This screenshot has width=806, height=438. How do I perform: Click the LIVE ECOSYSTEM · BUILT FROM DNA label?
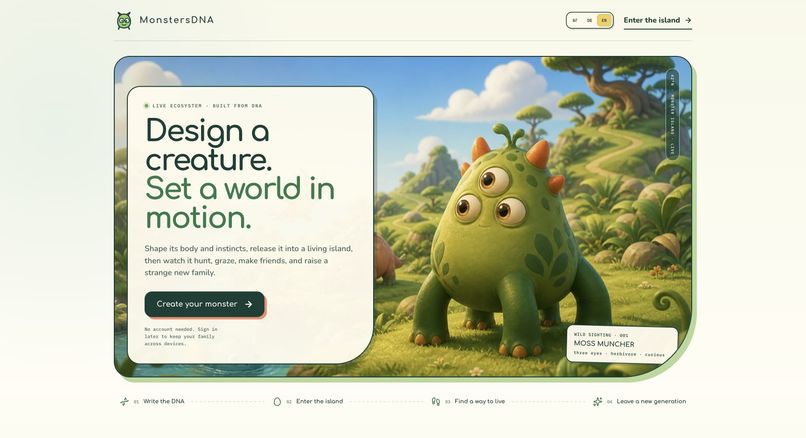coord(207,106)
